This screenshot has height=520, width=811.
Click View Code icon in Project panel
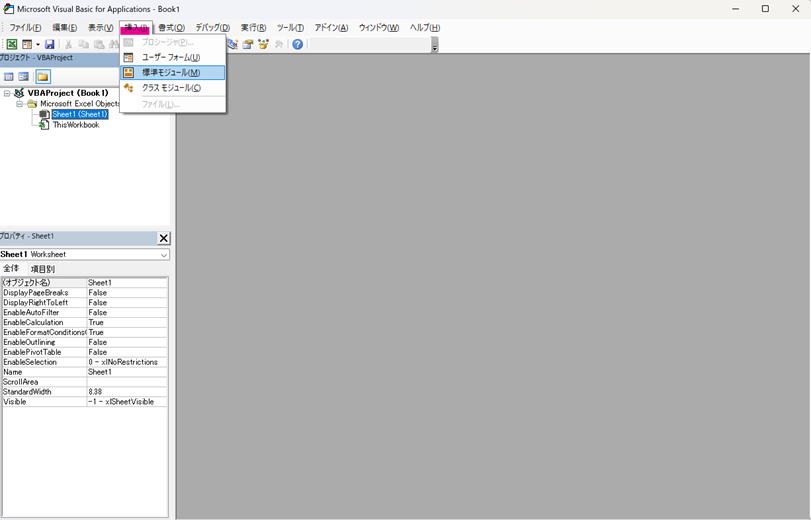pos(9,77)
